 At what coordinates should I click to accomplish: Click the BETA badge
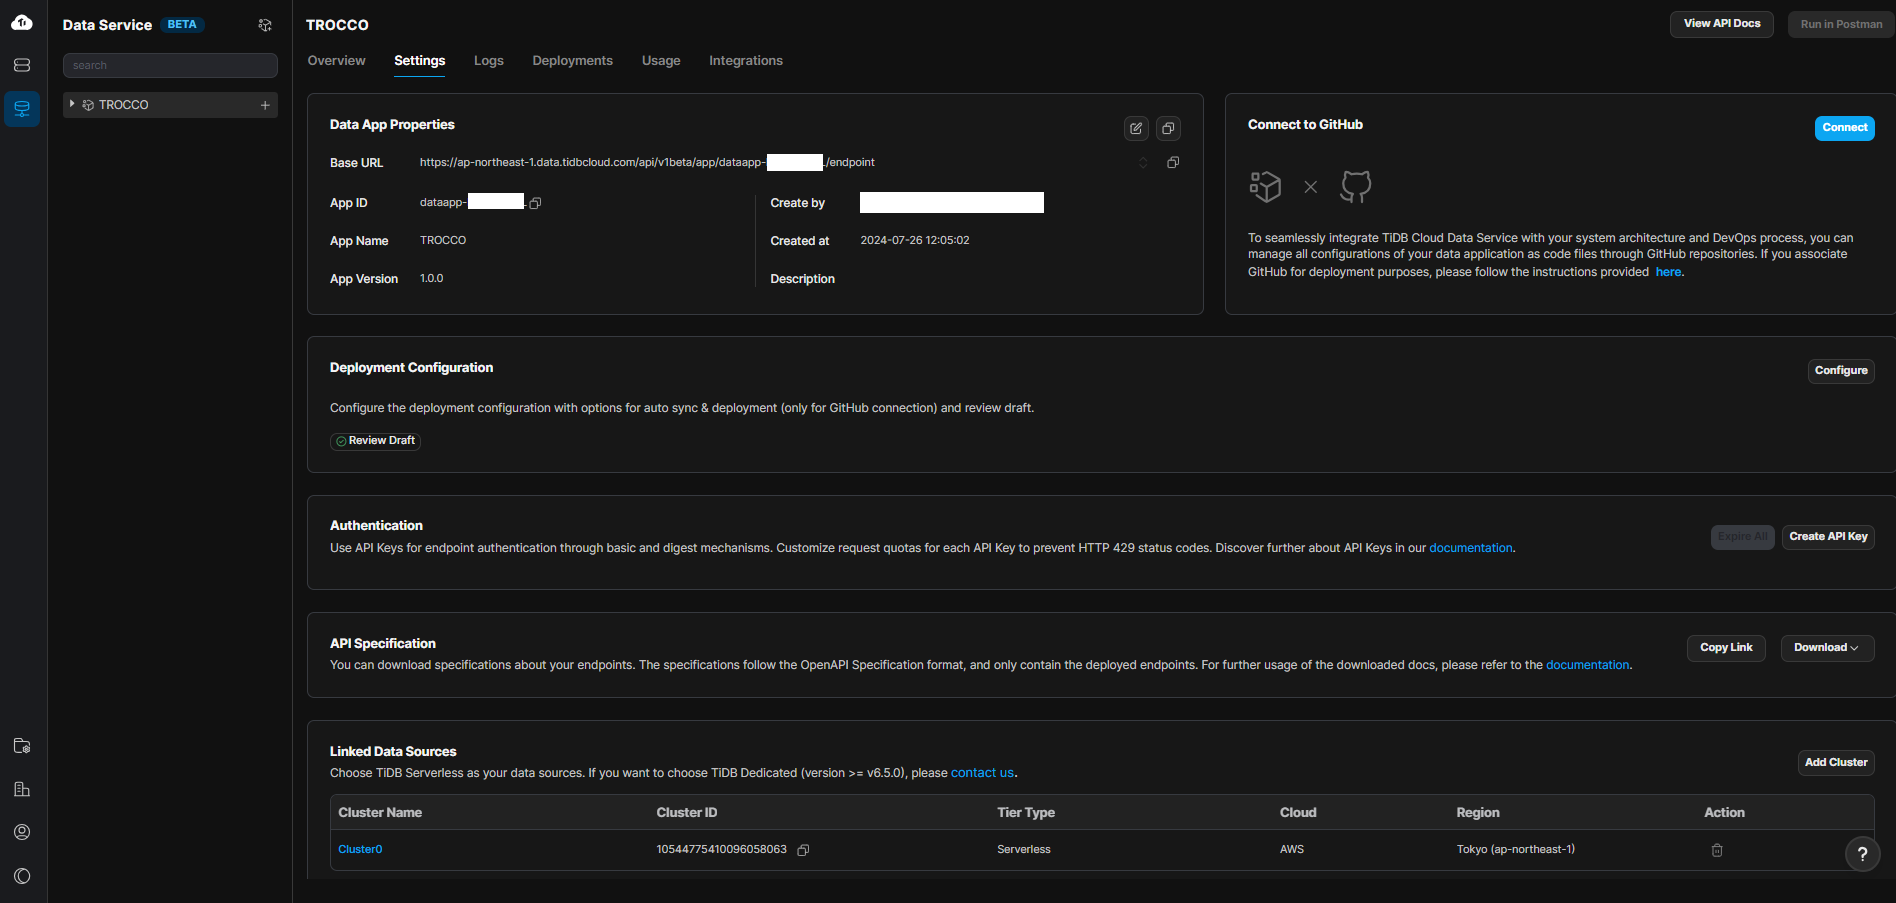pos(182,25)
